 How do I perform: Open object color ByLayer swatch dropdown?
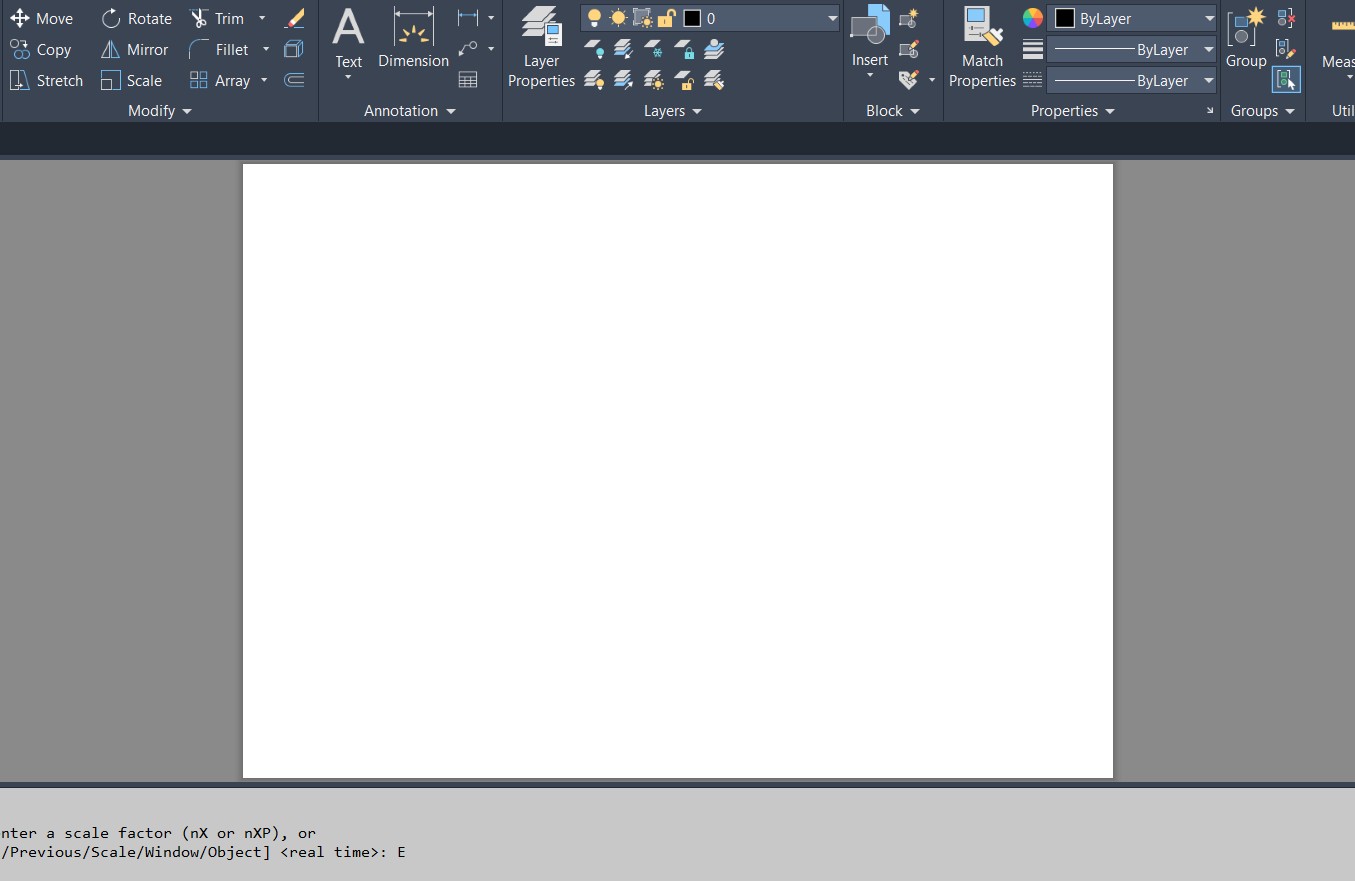[x=1132, y=19]
